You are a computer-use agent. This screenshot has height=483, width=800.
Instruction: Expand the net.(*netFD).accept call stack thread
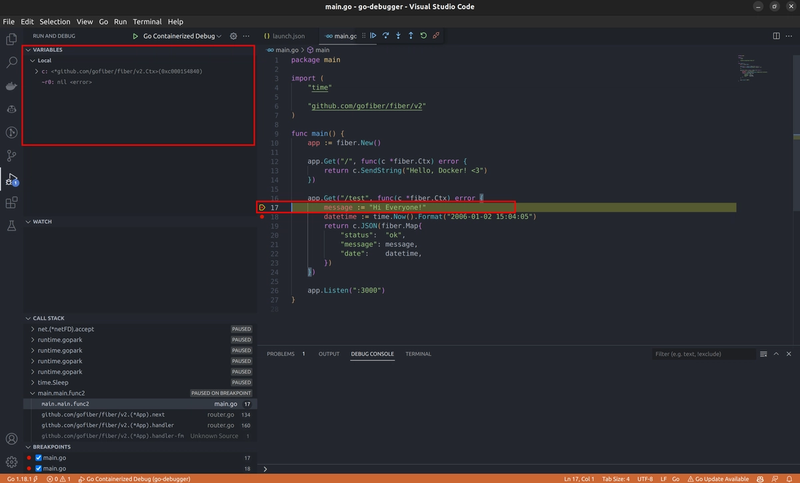click(x=34, y=329)
